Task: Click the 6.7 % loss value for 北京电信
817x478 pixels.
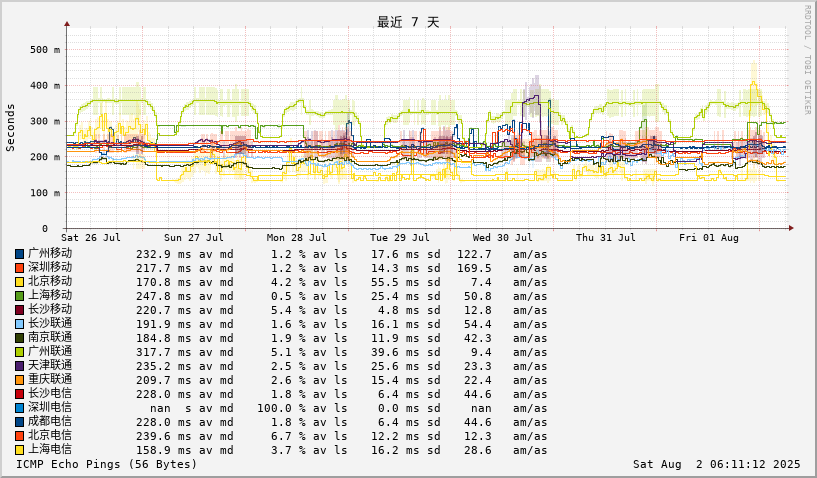Action: (x=288, y=437)
